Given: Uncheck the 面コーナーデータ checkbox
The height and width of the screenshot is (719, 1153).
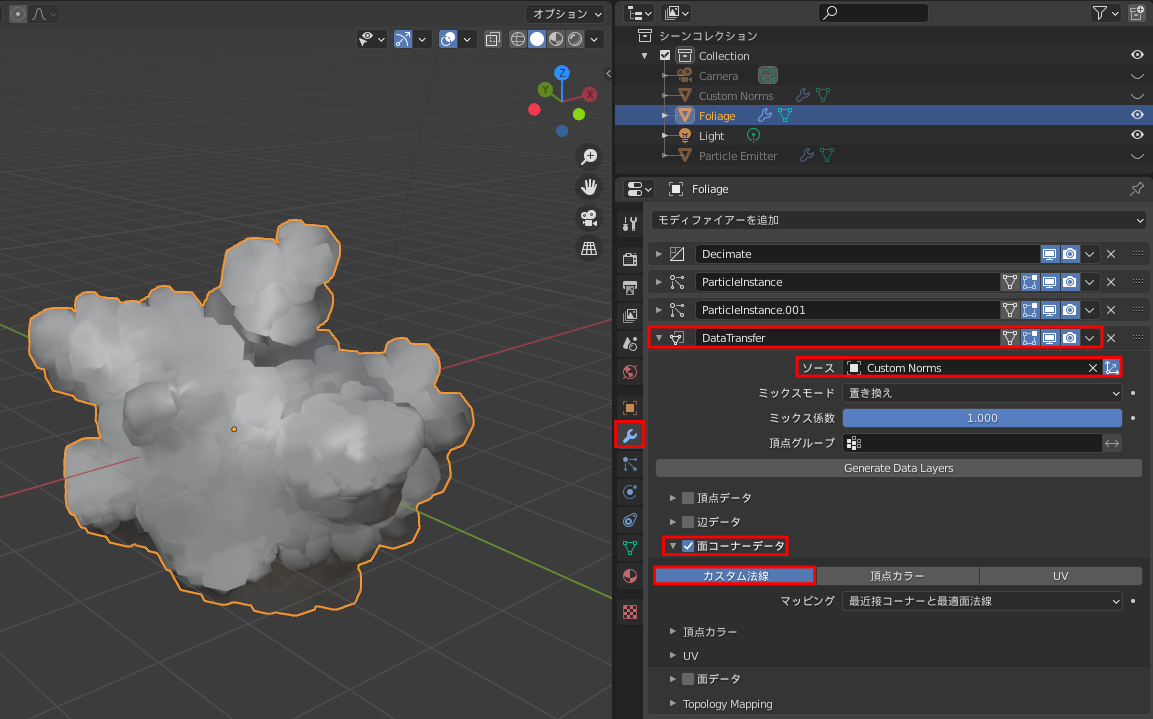Looking at the screenshot, I should 688,546.
